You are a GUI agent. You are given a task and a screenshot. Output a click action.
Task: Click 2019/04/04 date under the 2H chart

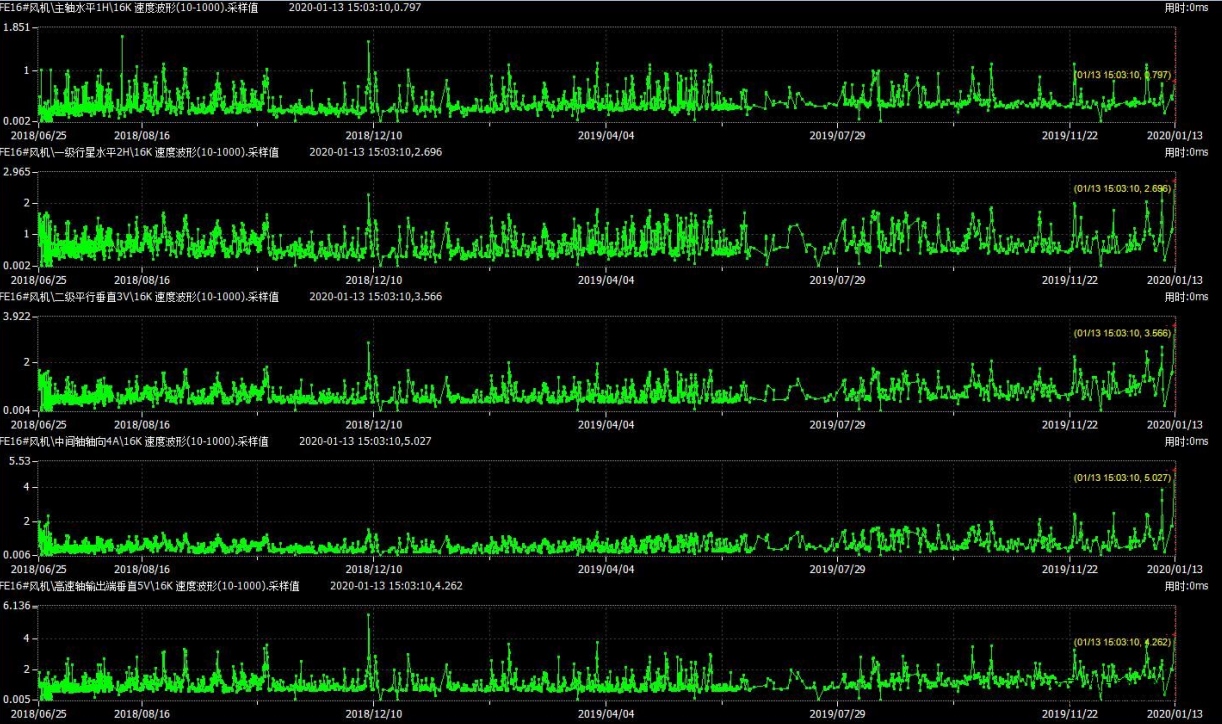pos(606,280)
